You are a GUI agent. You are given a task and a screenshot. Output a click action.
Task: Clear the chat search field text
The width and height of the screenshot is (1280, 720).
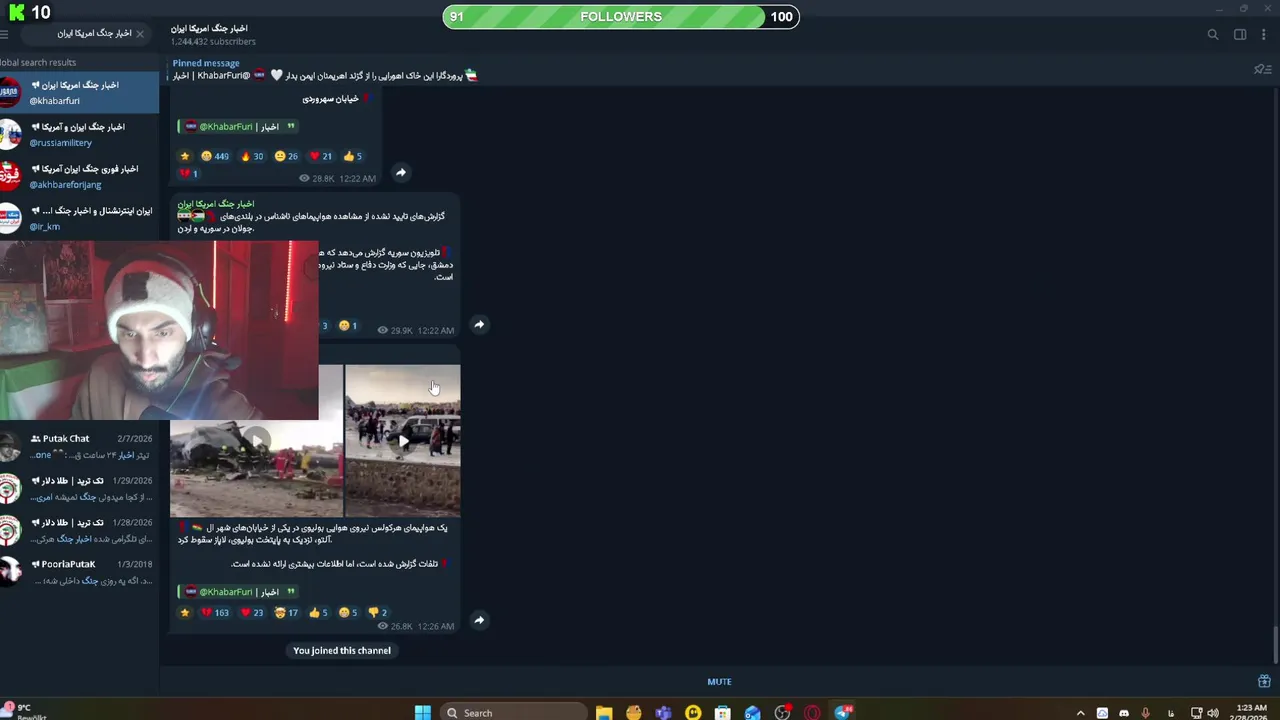tap(140, 33)
